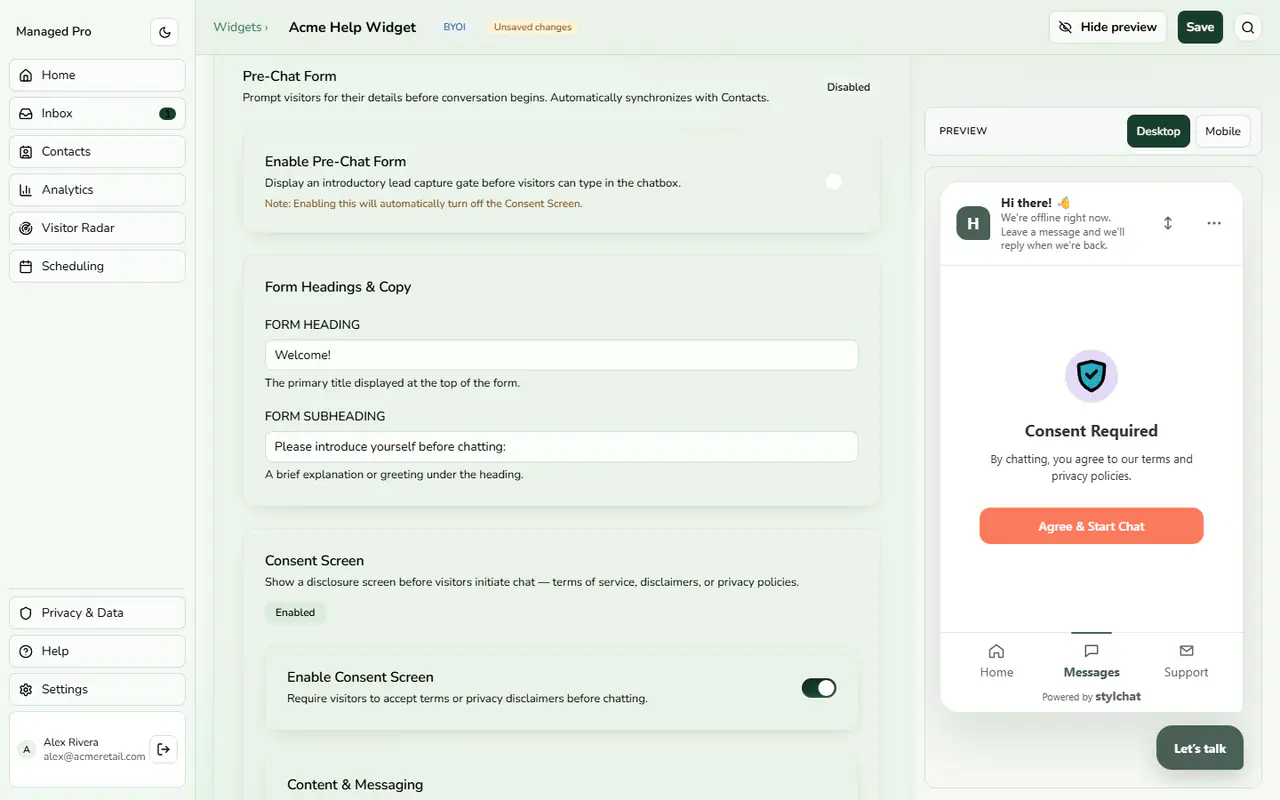Open Scheduling page
1280x800 pixels.
(97, 266)
